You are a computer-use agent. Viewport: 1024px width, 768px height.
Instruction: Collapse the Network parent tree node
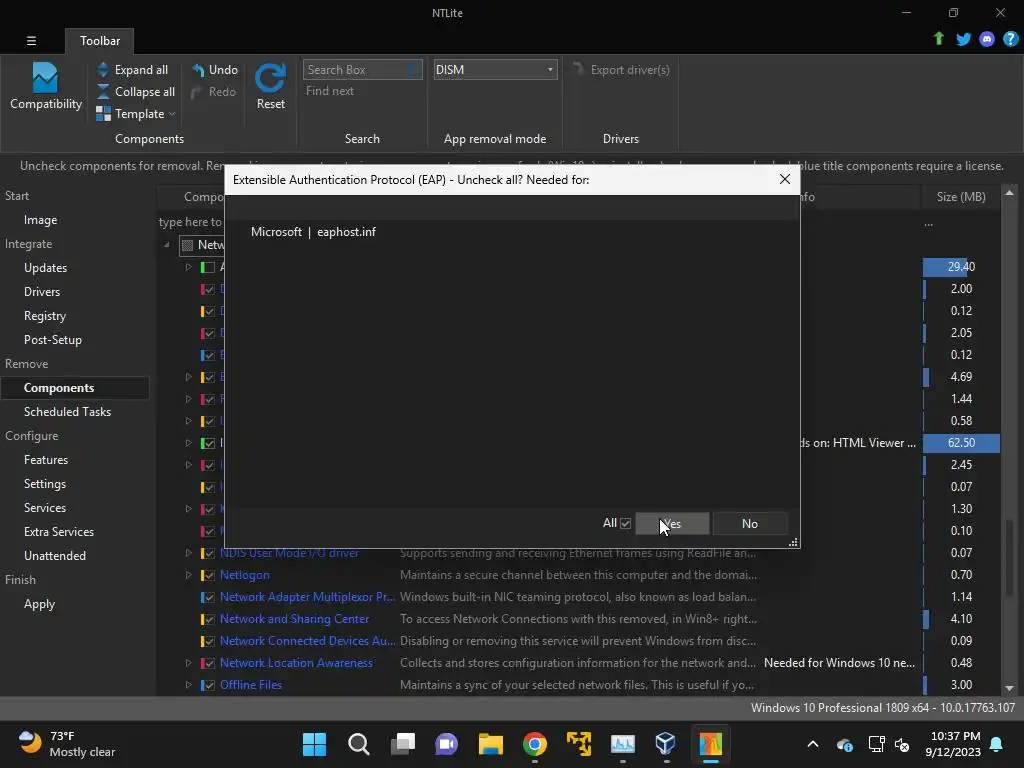pos(167,245)
